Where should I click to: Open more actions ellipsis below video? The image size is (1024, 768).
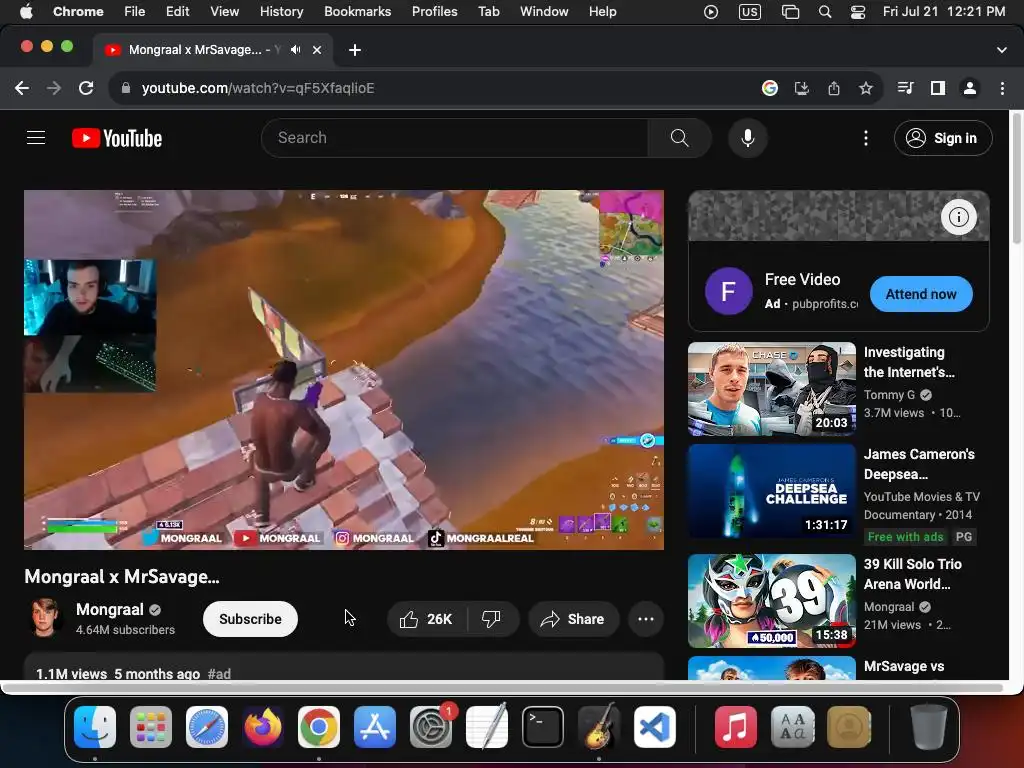646,619
